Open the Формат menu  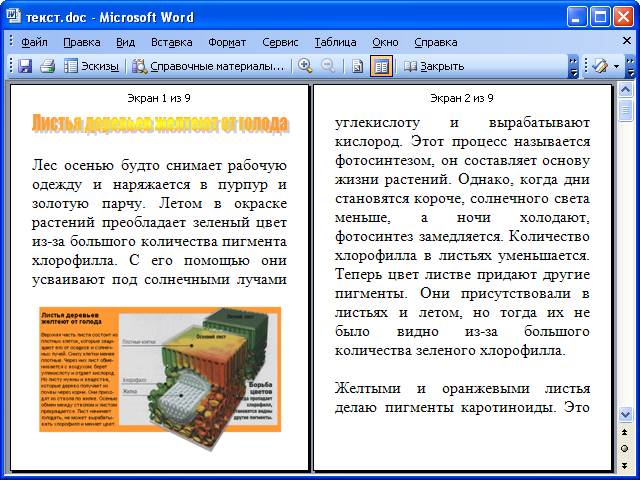pos(227,42)
